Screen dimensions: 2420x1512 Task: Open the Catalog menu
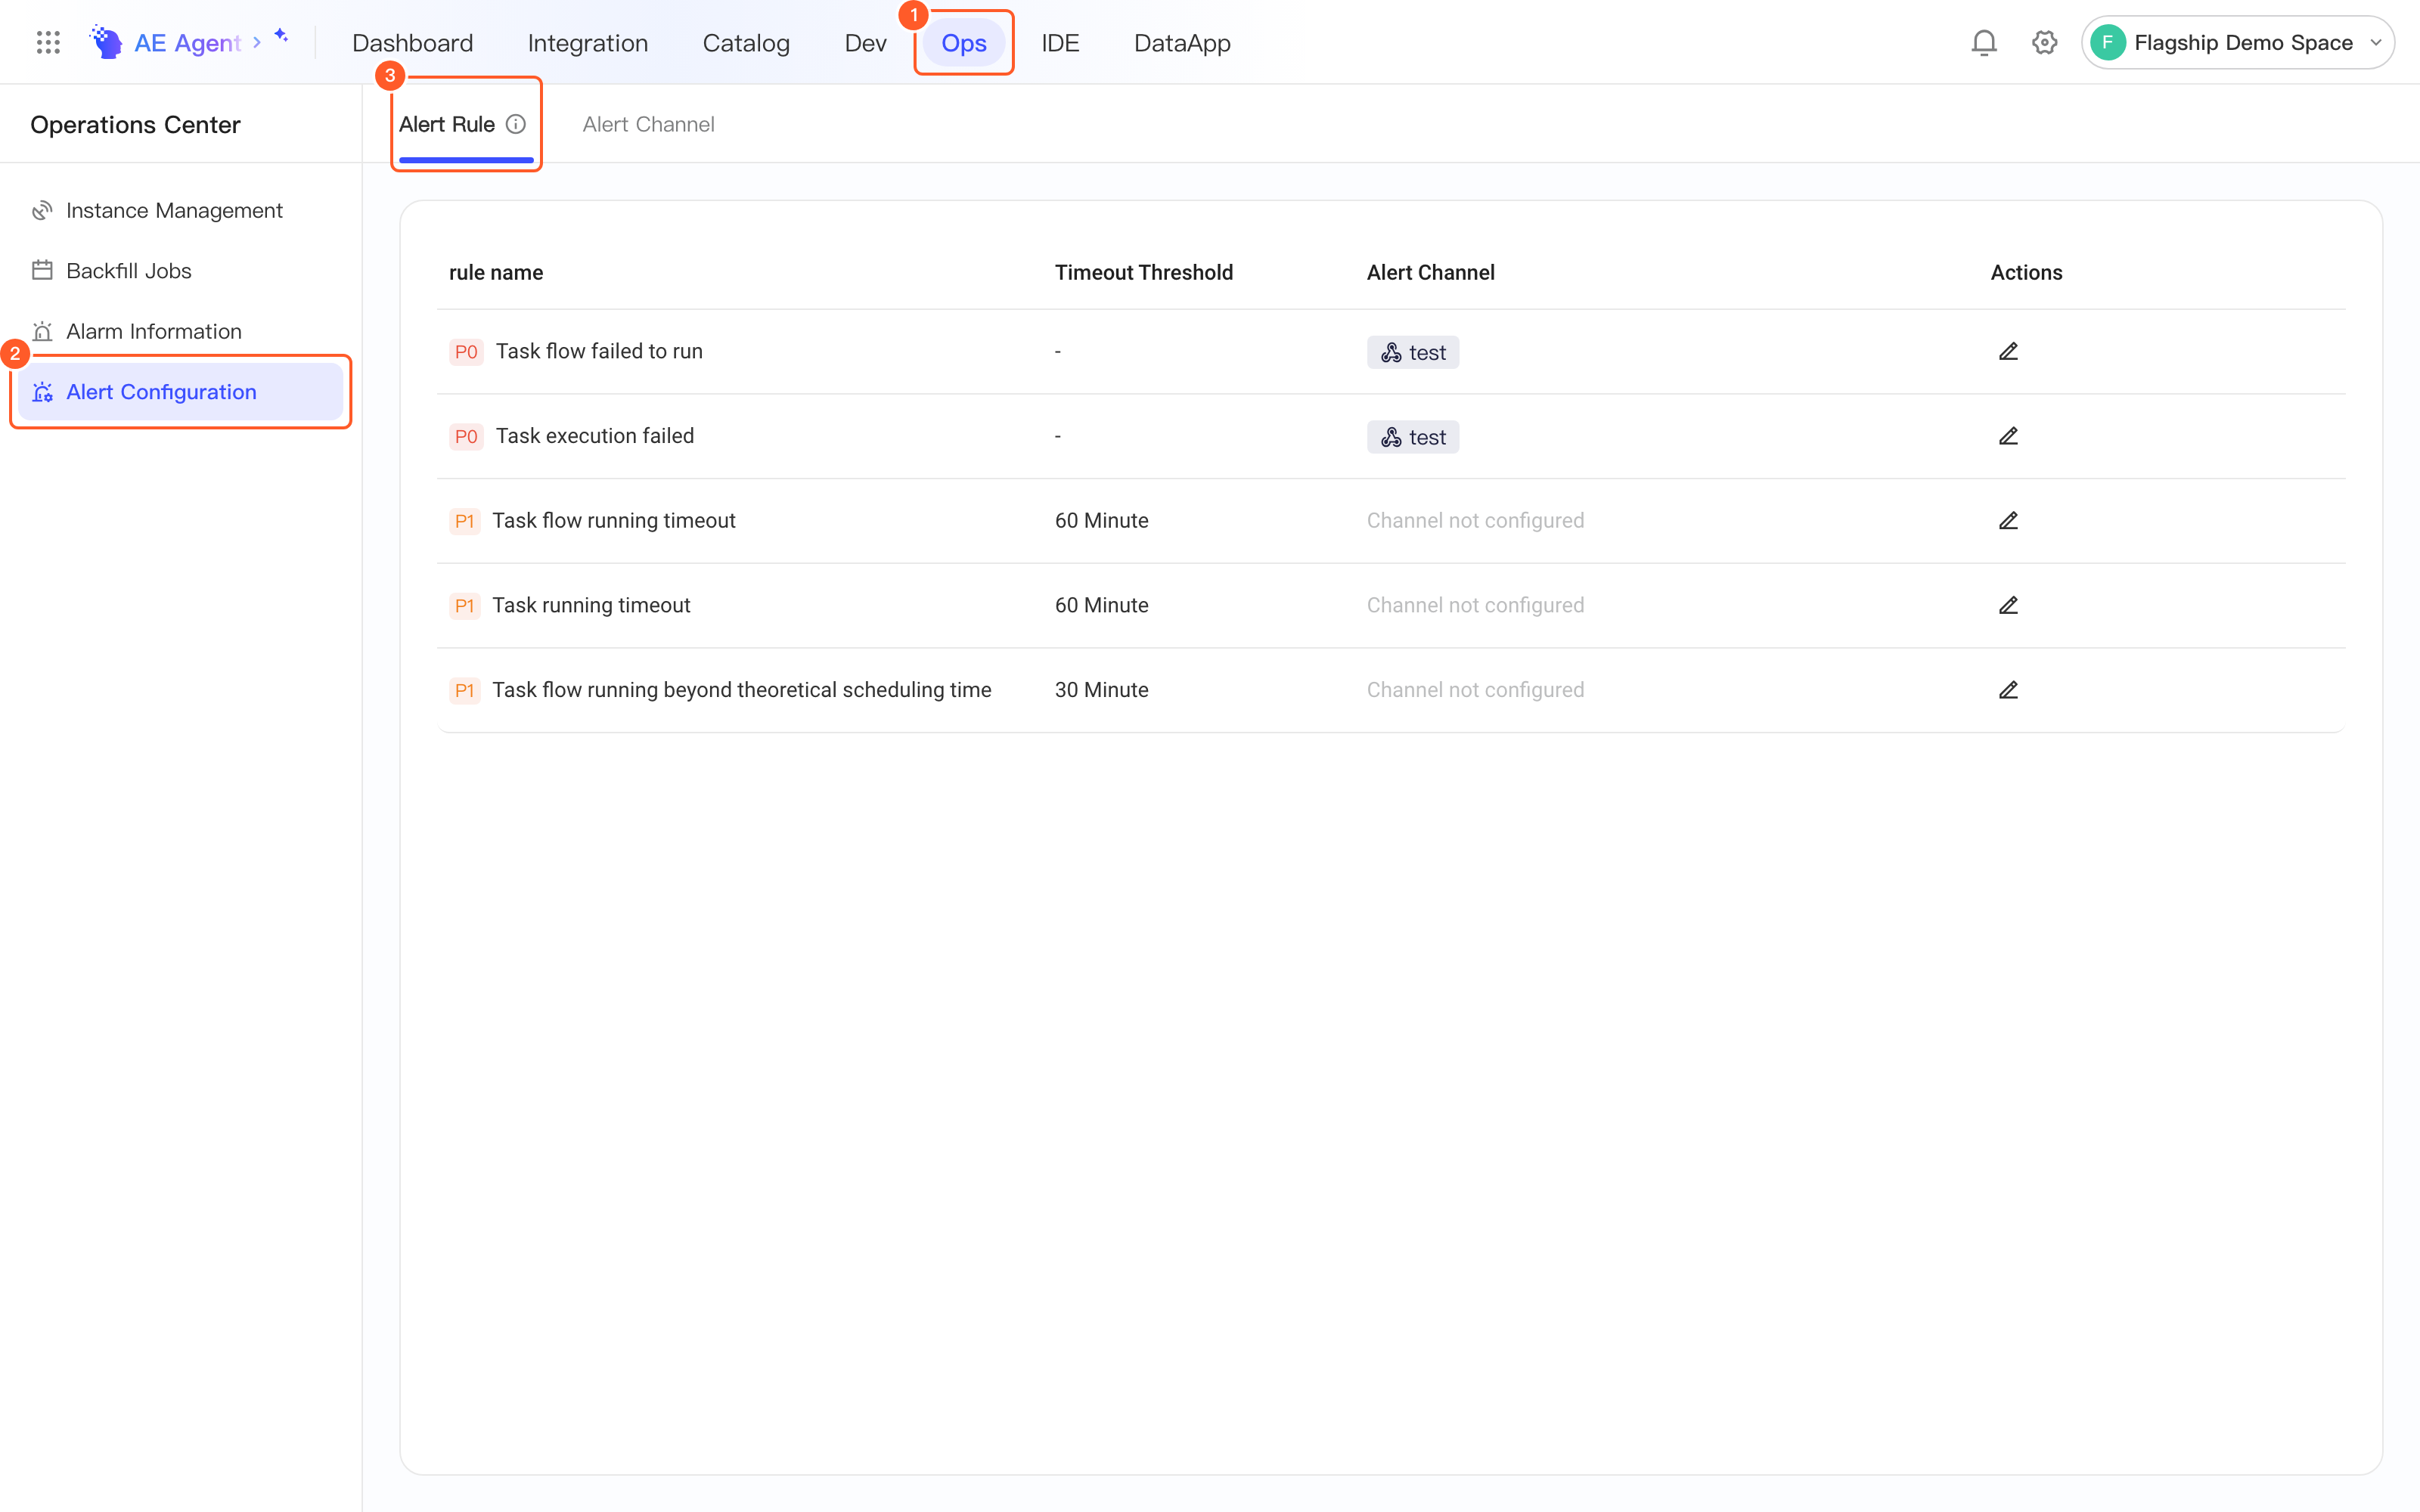click(746, 43)
